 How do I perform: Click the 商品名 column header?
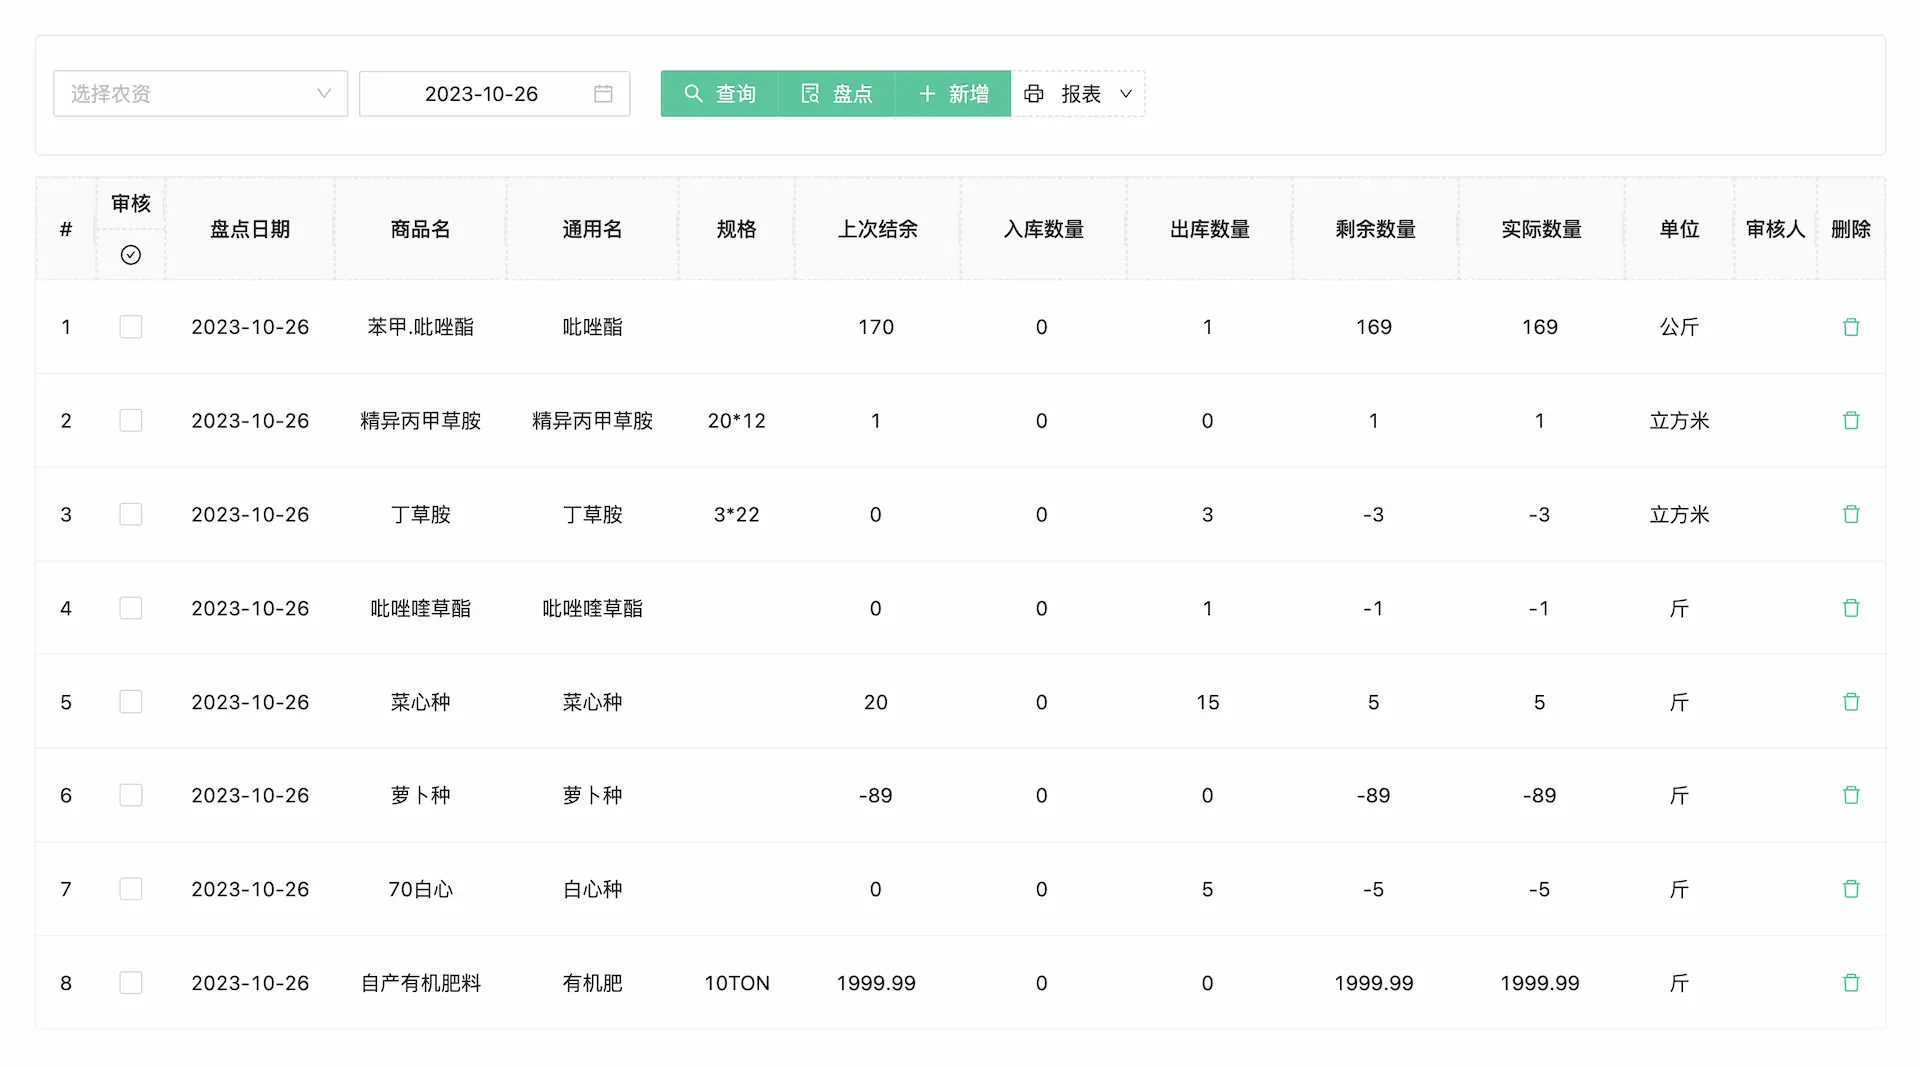coord(420,229)
